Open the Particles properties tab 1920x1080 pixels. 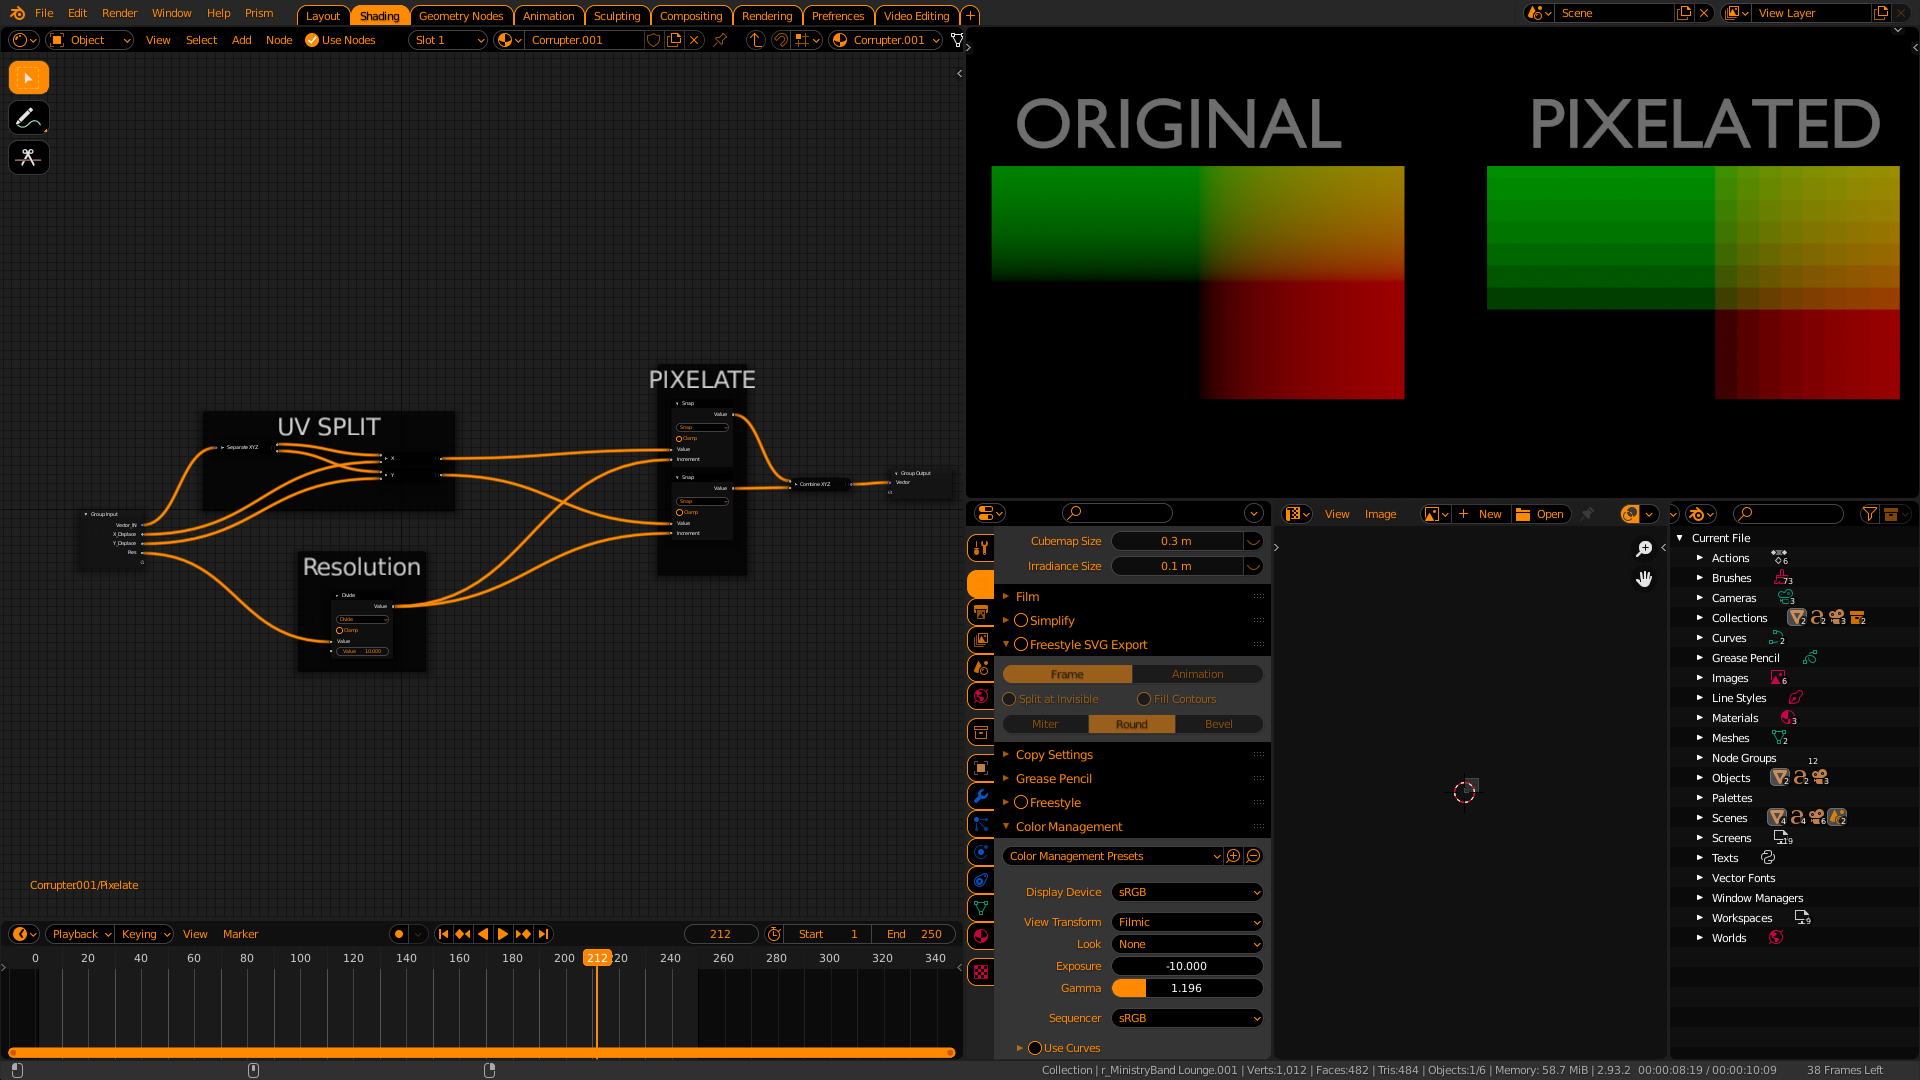click(981, 824)
